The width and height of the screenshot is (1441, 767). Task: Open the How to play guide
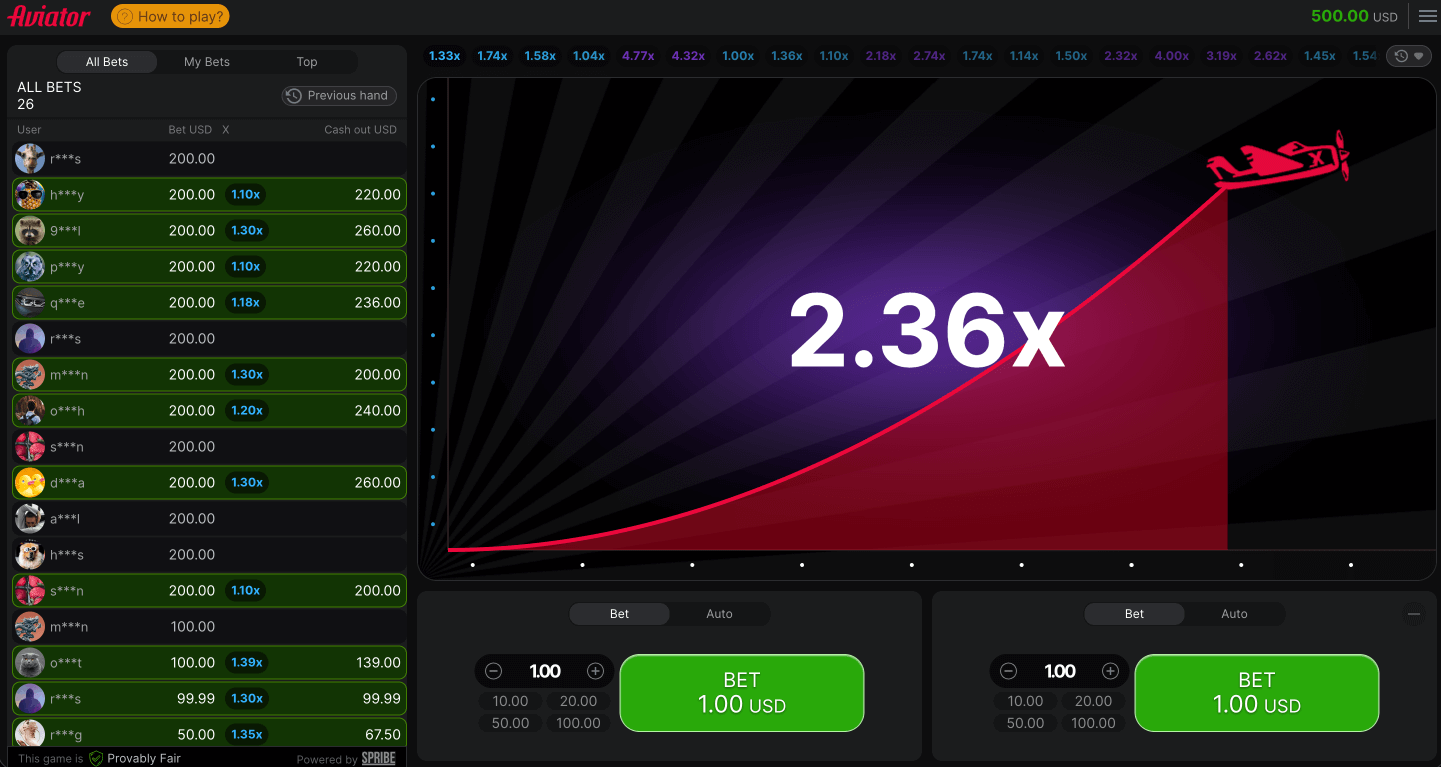click(x=170, y=16)
